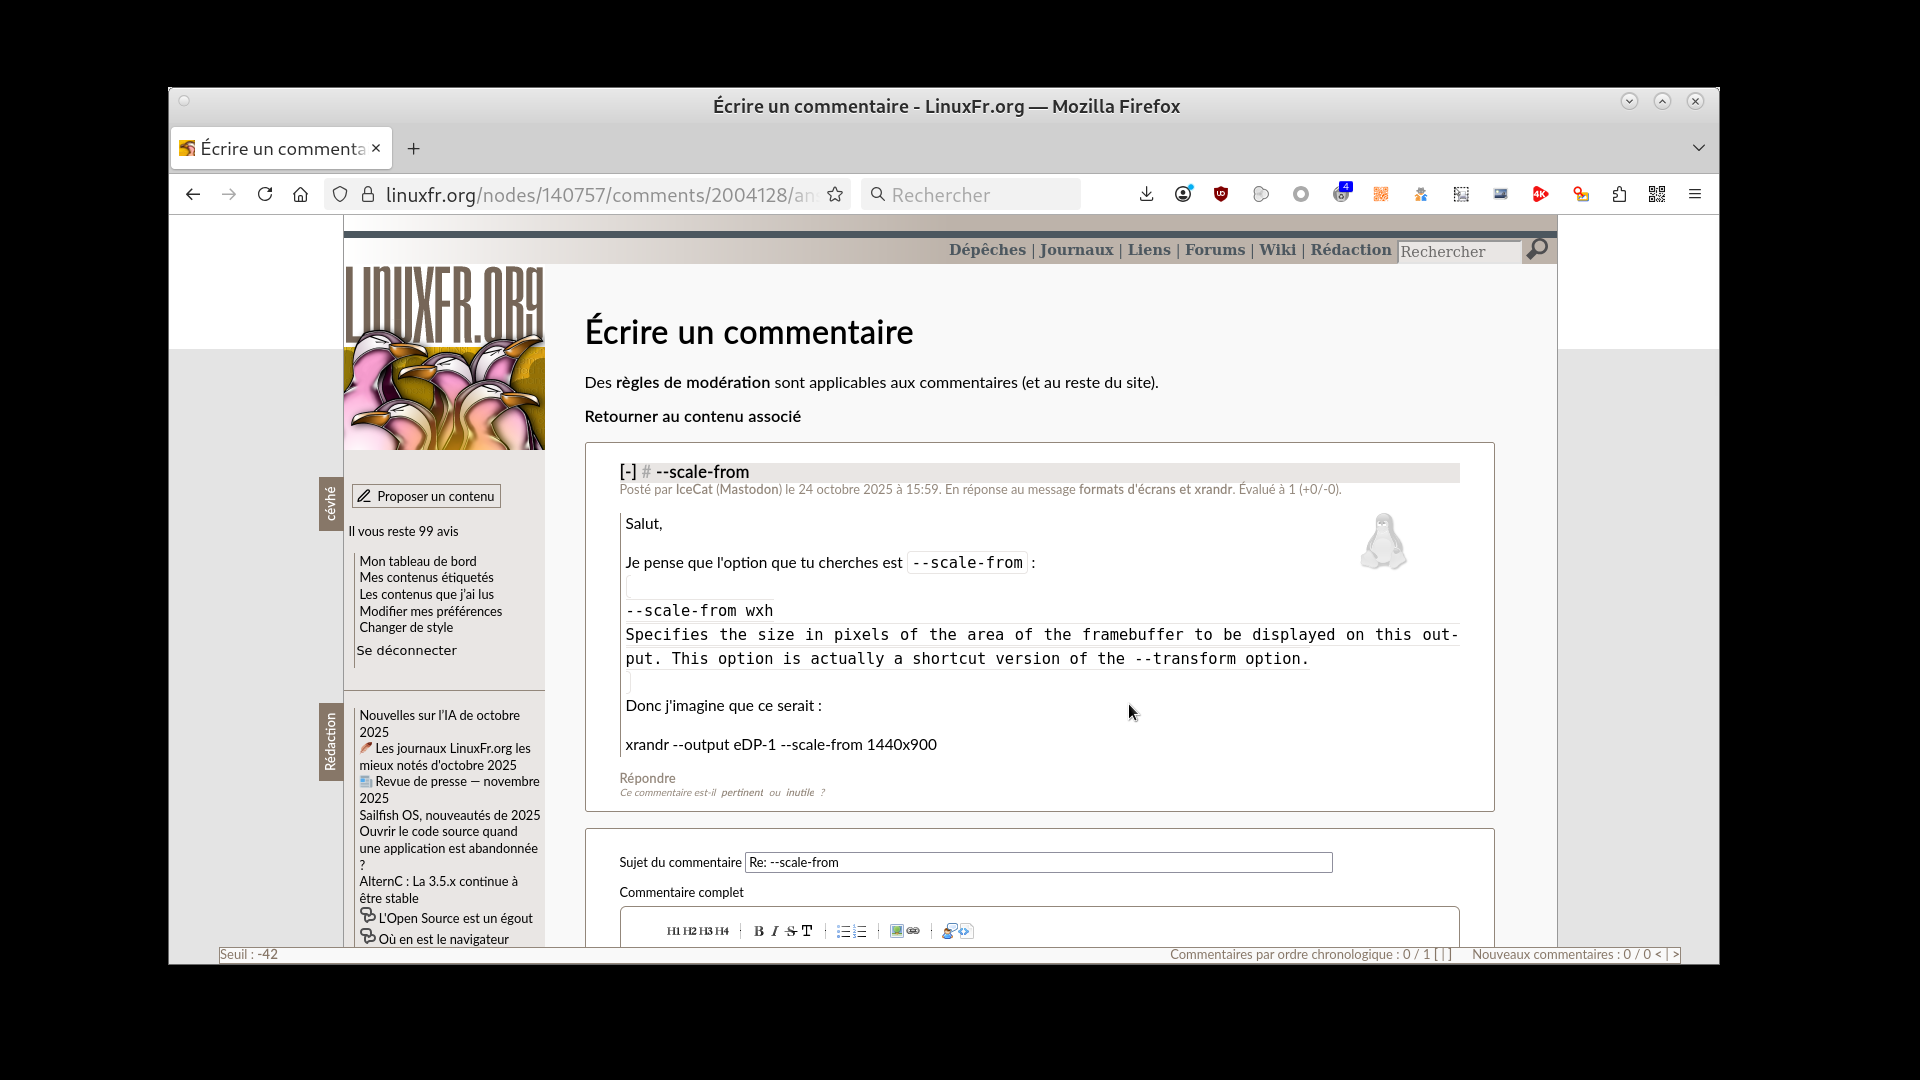Viewport: 1920px width, 1080px height.
Task: Open Firefox application hamburger menu
Action: click(x=1695, y=194)
